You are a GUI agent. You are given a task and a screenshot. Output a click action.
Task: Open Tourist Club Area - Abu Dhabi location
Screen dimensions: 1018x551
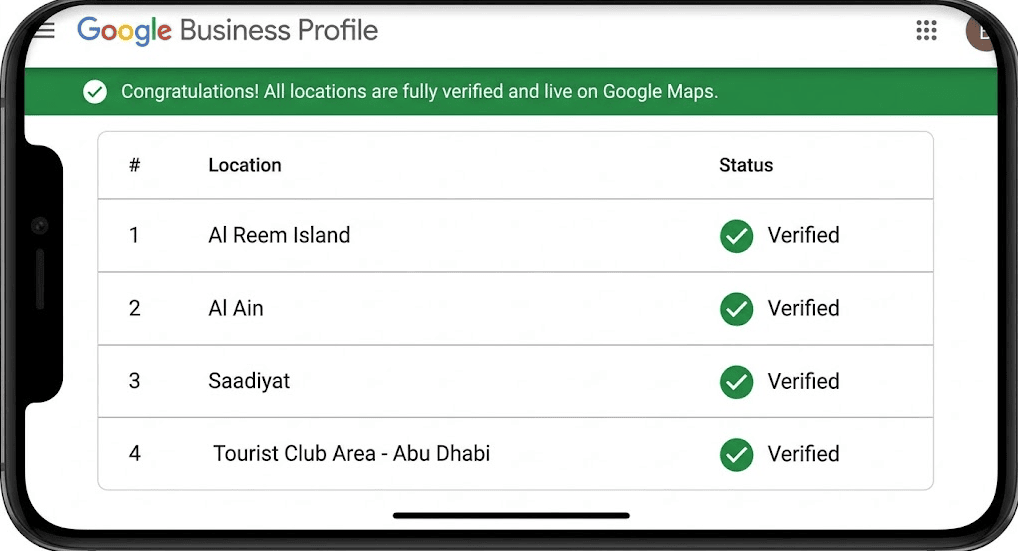point(351,453)
